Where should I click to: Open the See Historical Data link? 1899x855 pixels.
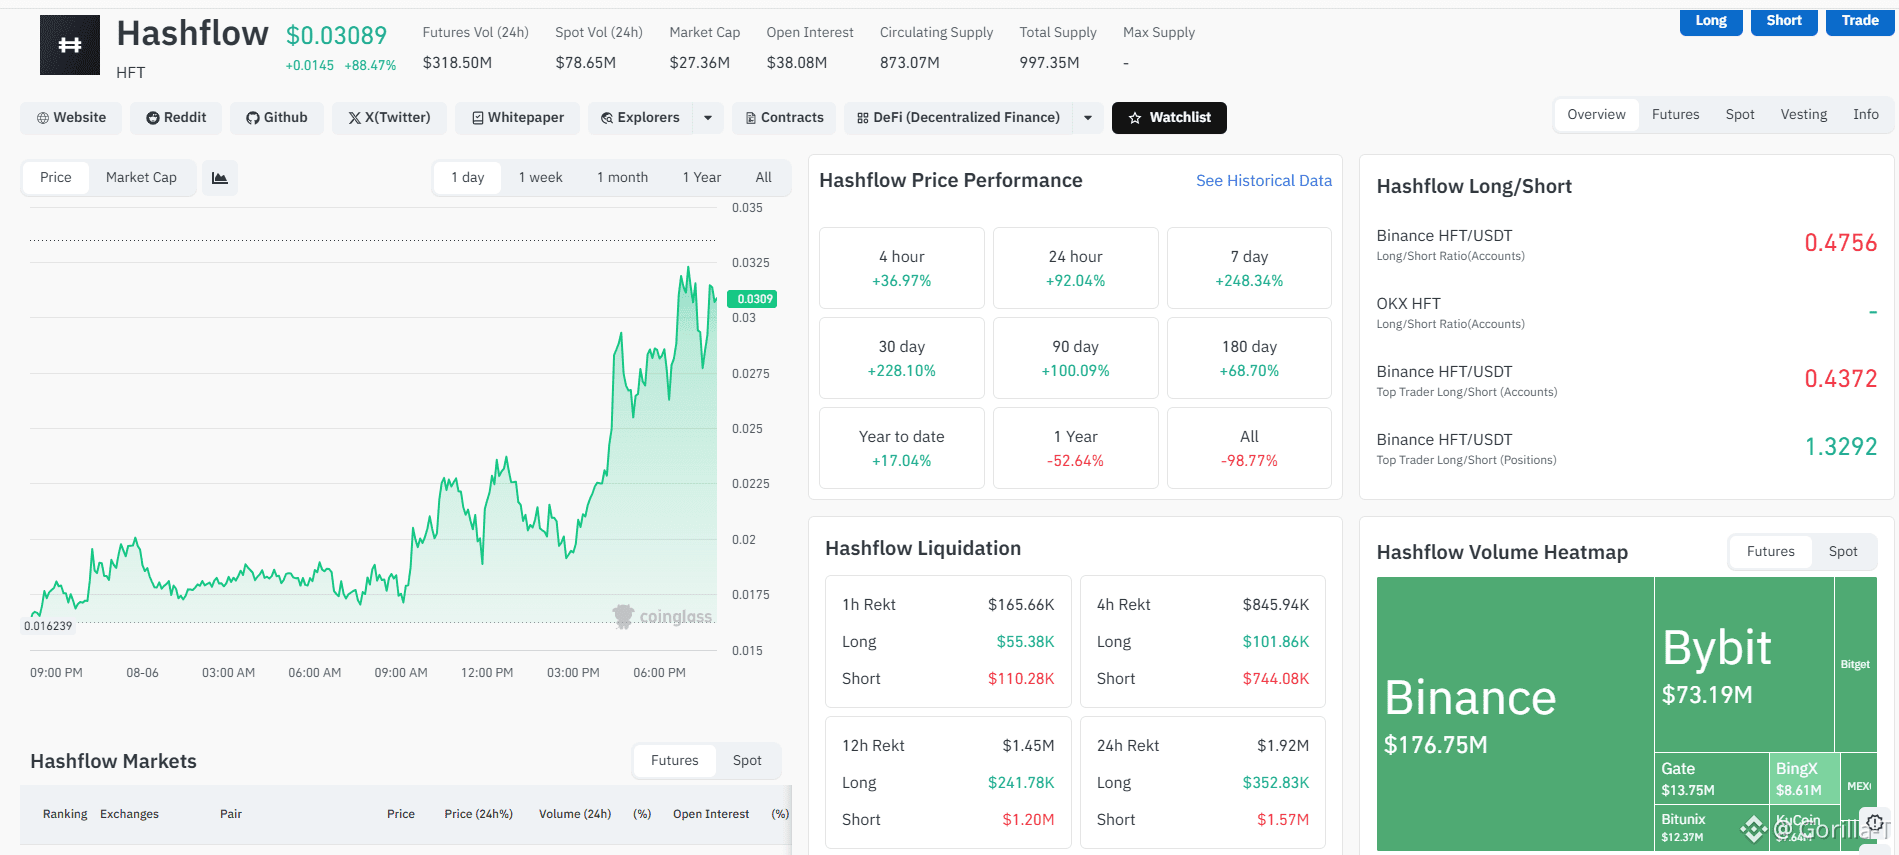point(1264,181)
